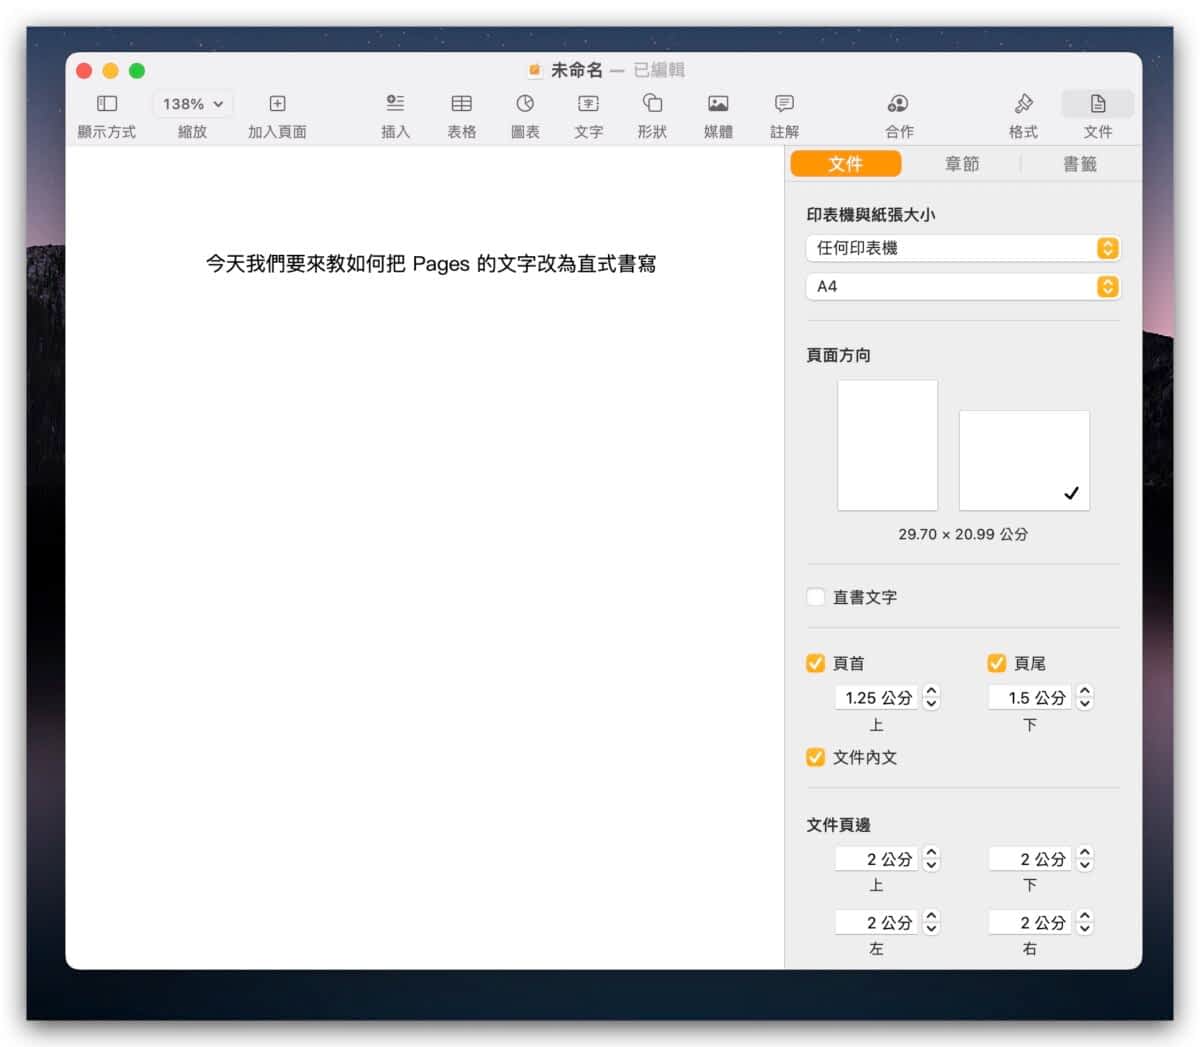Toggle the 文件內文 document body checkbox
Image resolution: width=1200 pixels, height=1047 pixels.
click(x=816, y=757)
